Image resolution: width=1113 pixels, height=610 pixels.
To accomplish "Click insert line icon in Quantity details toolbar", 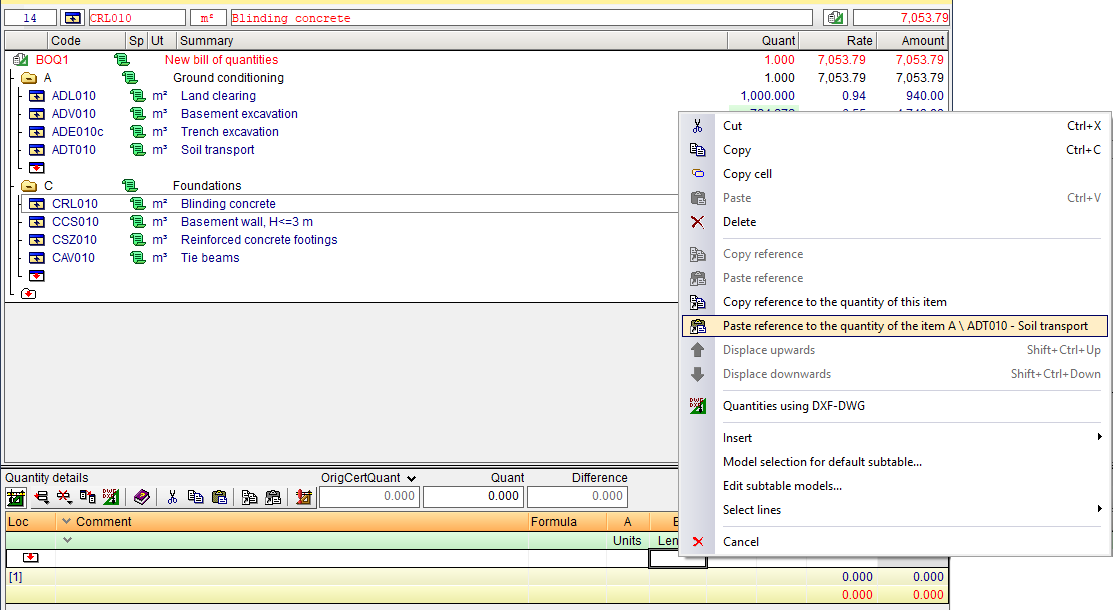I will pyautogui.click(x=41, y=497).
